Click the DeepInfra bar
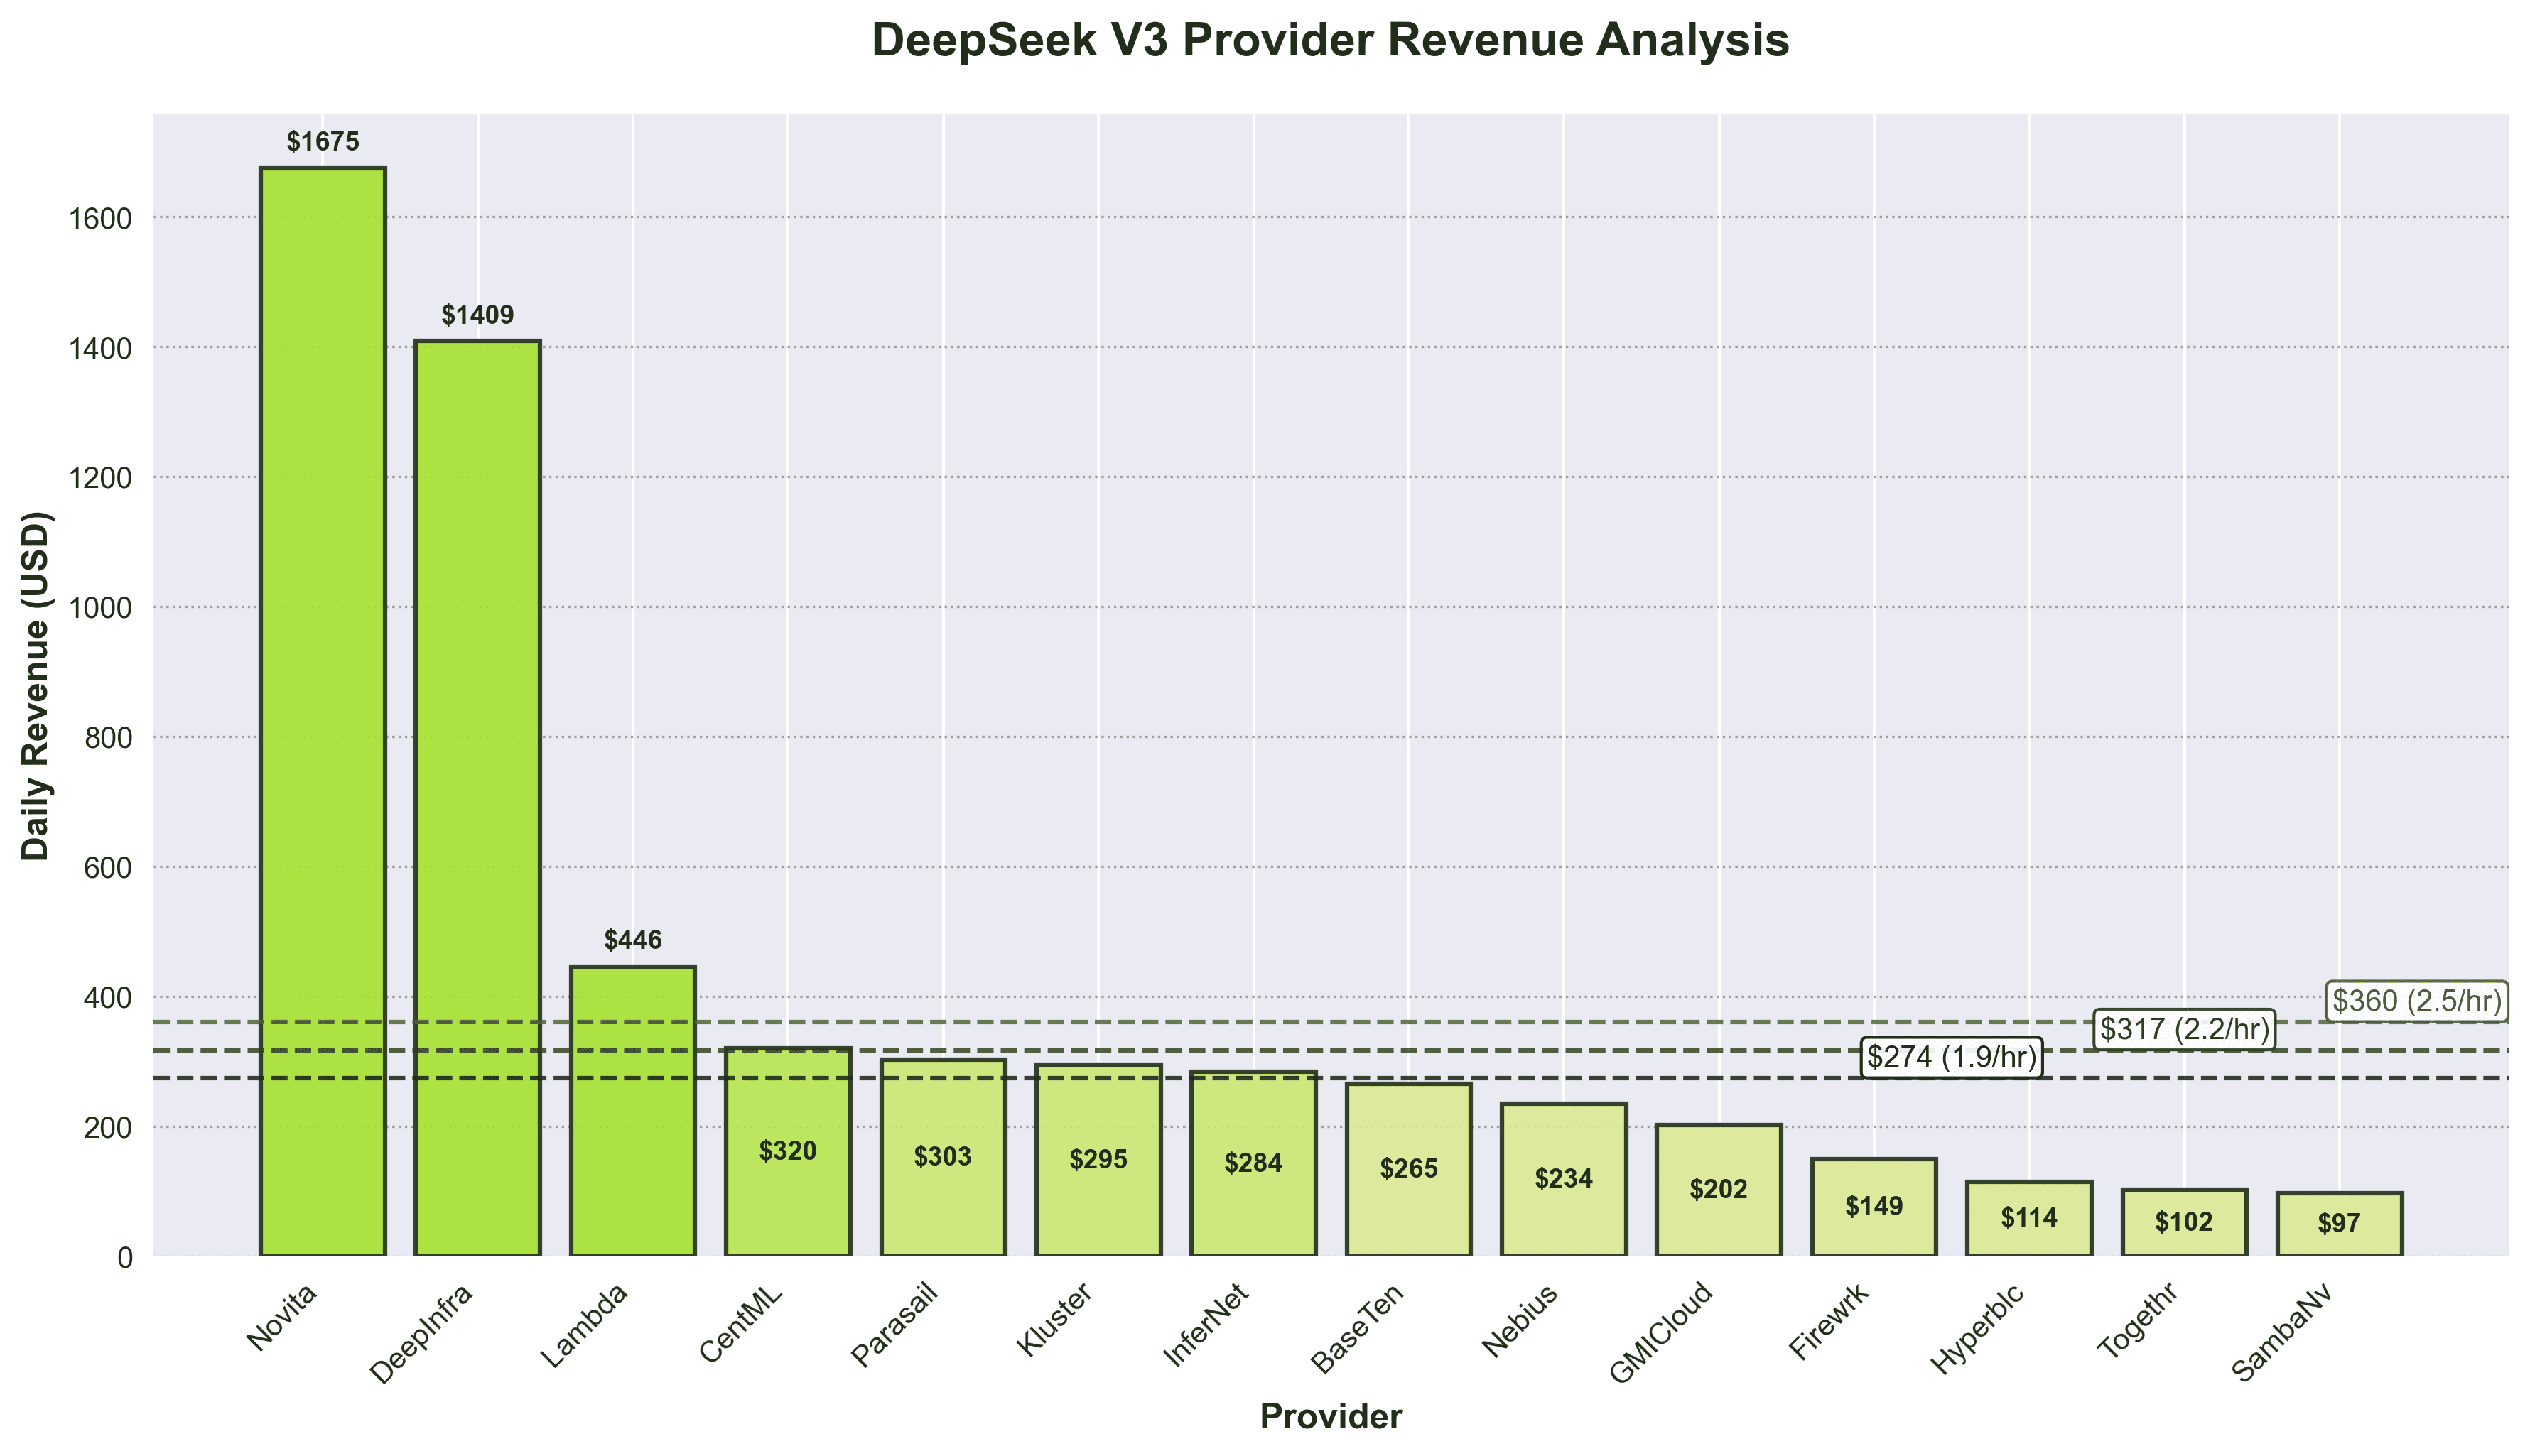 tap(477, 797)
